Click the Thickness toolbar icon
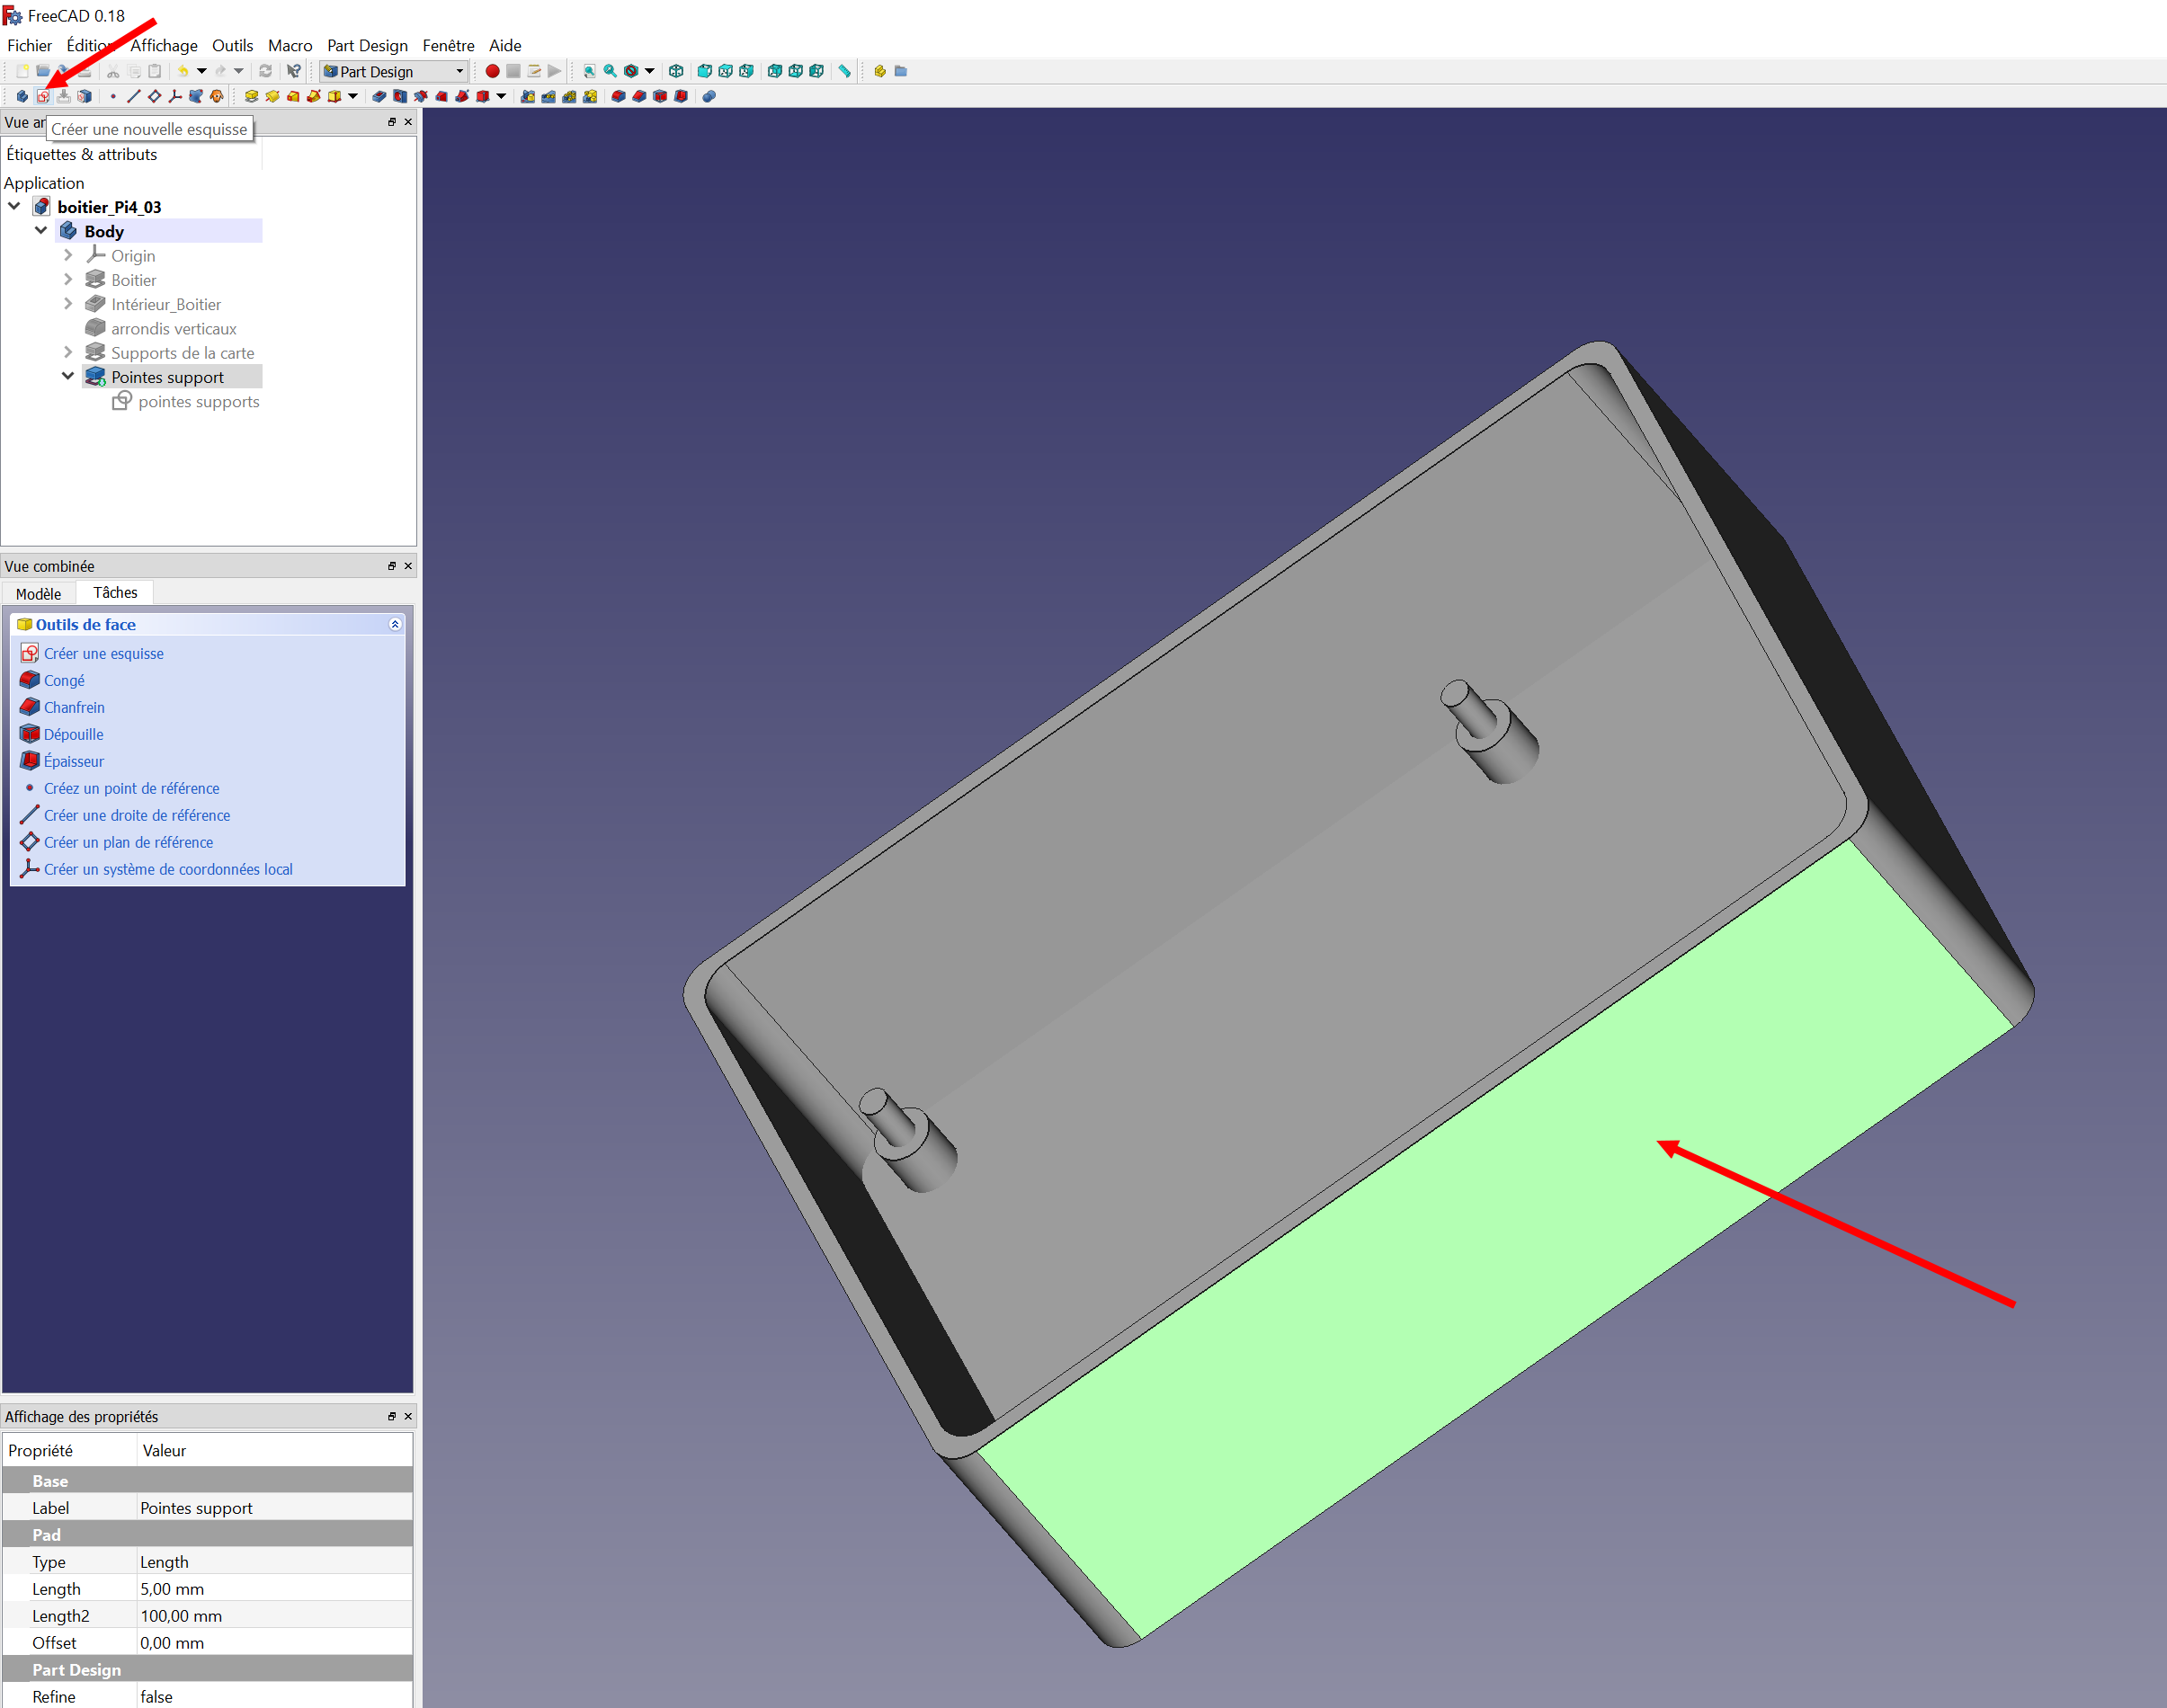The image size is (2167, 1708). pos(681,96)
